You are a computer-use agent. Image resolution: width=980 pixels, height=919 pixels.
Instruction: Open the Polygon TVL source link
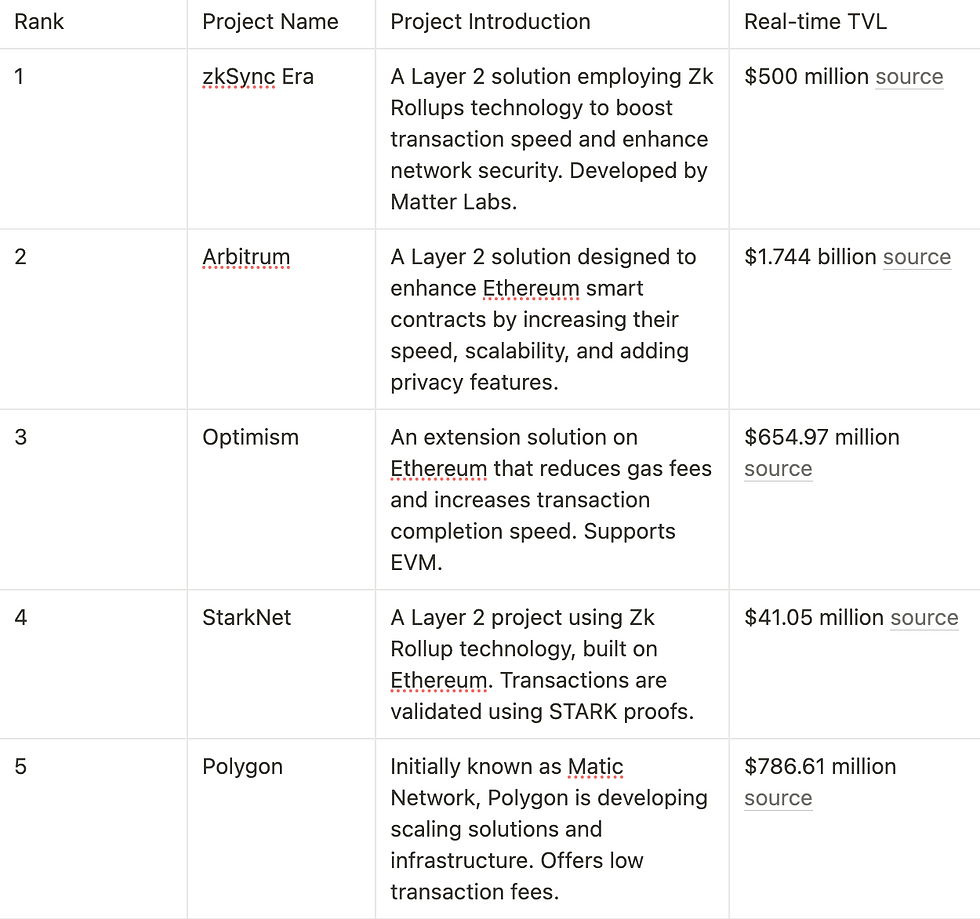click(x=778, y=798)
